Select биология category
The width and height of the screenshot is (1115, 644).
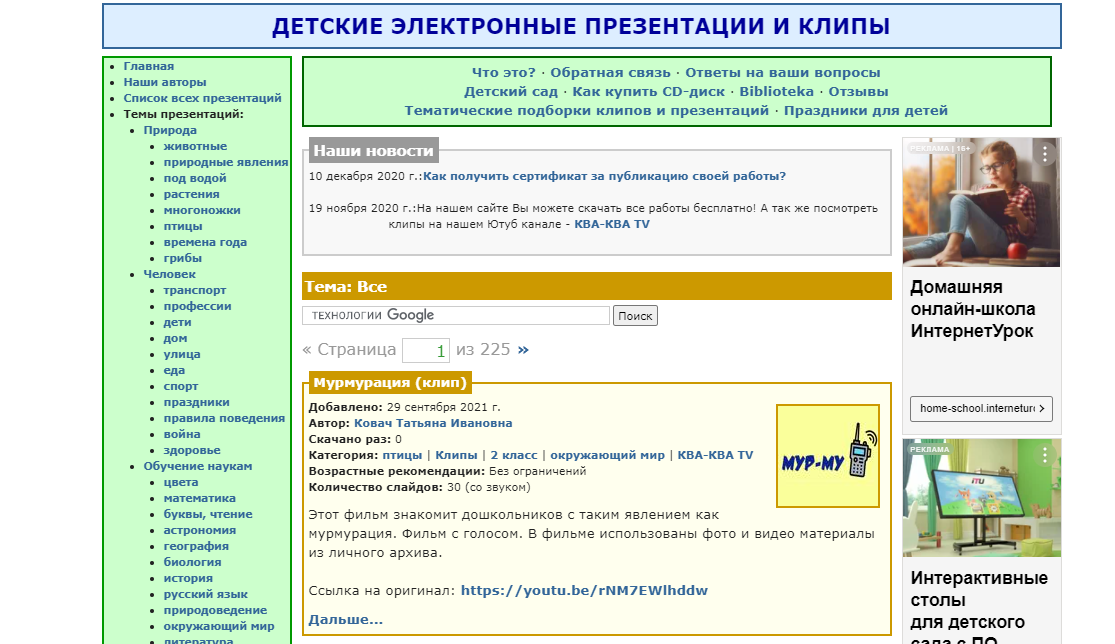tap(192, 562)
